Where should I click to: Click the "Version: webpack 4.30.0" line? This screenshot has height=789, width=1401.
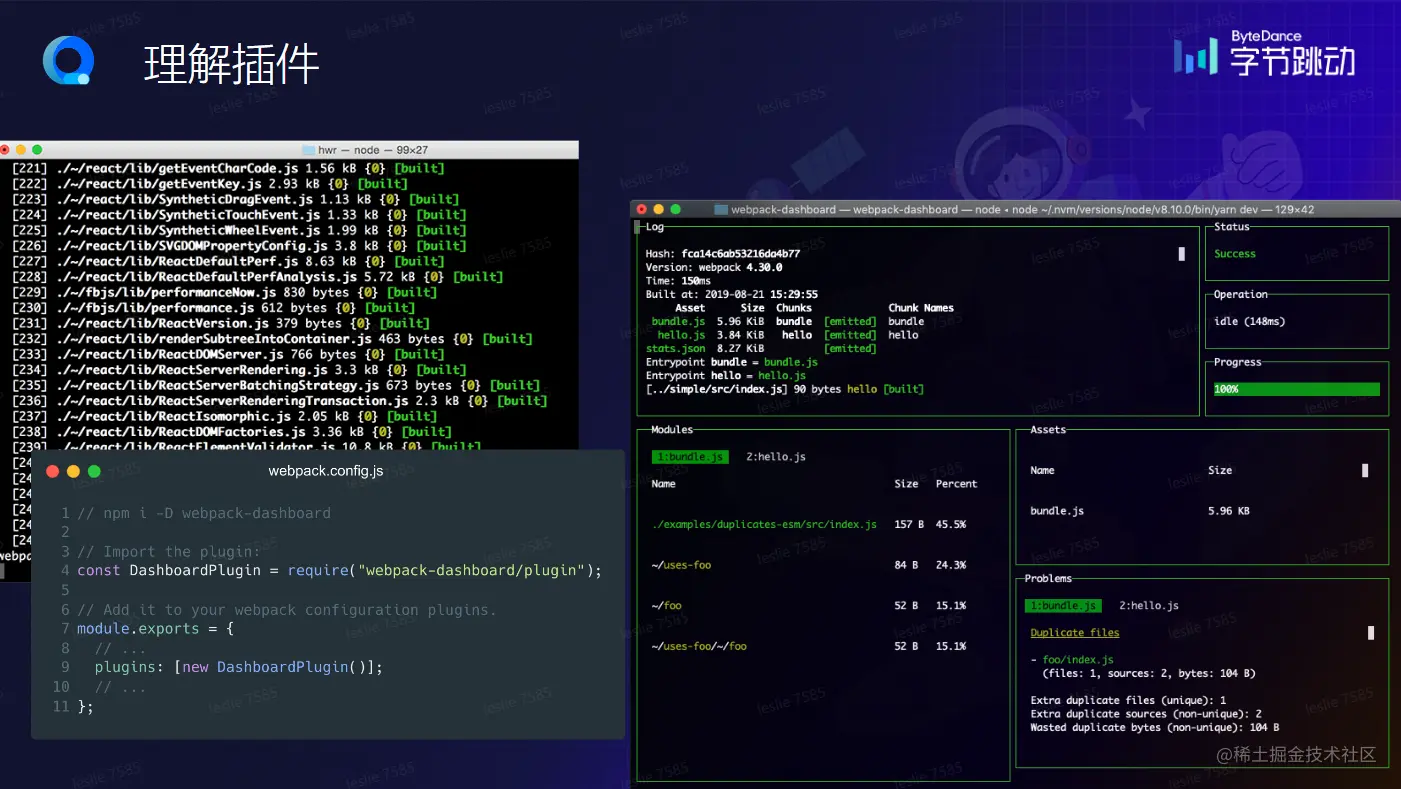point(714,268)
